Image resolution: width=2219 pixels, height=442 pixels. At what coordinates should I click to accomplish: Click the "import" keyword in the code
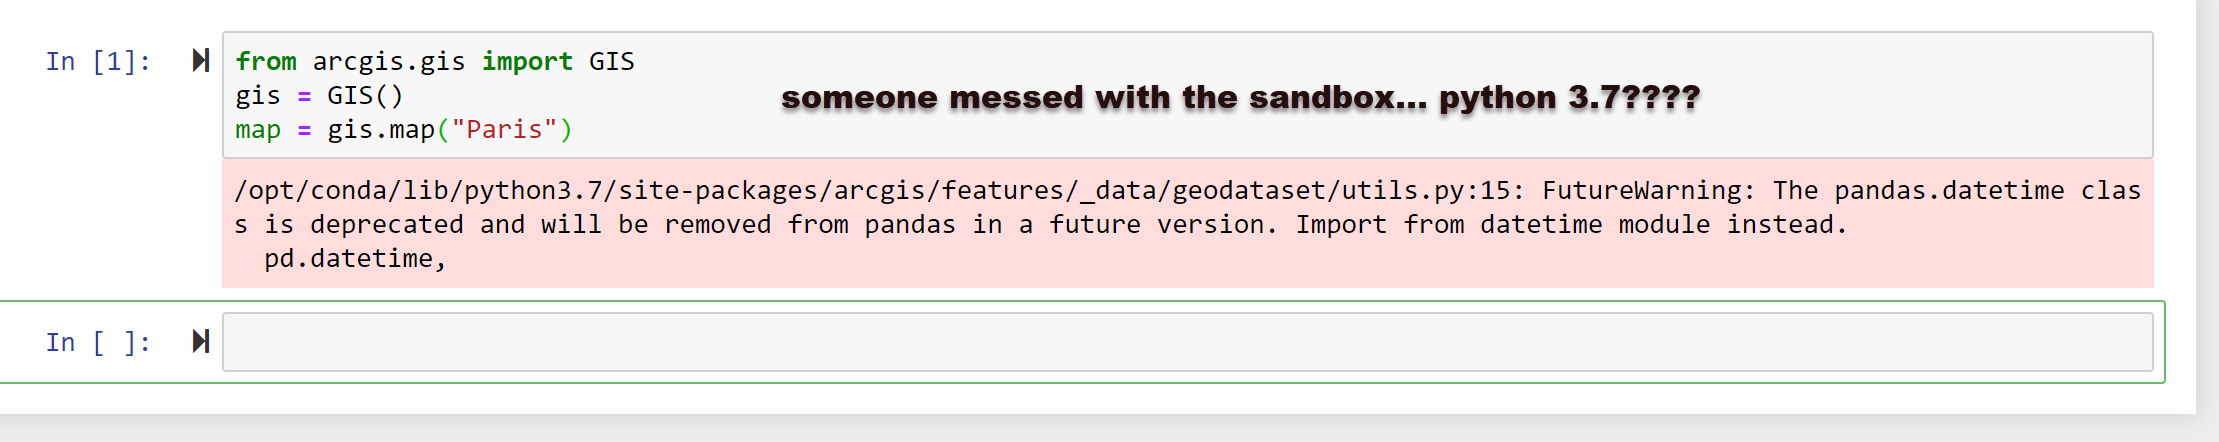527,62
